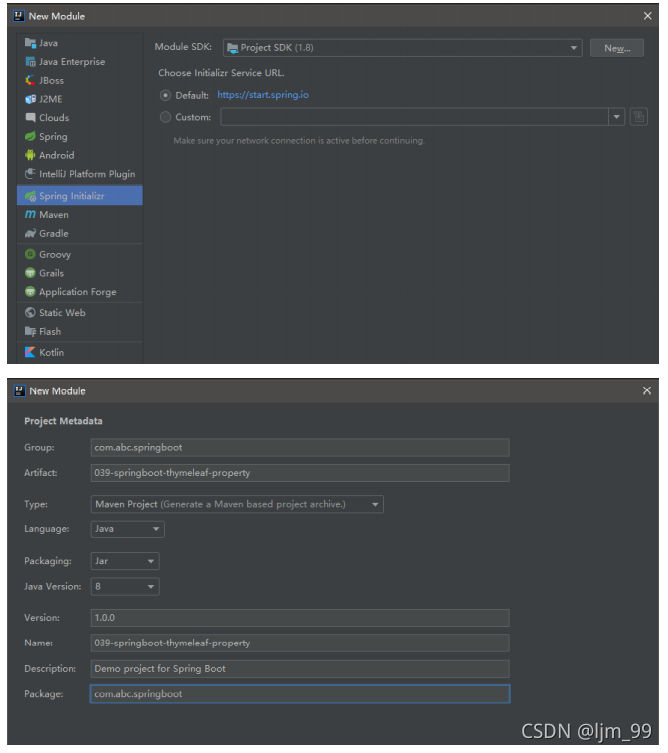Click the IntelliJ logo in top New Module title bar
The image size is (668, 753).
coord(19,16)
